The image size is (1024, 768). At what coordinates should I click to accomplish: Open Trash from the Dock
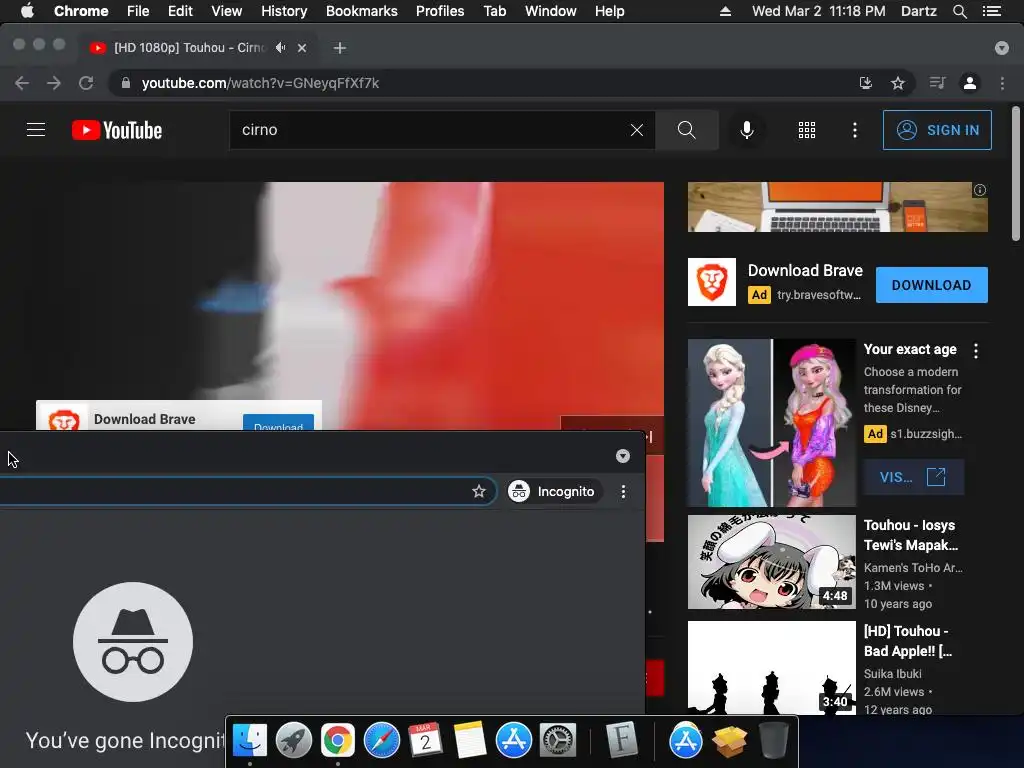773,740
